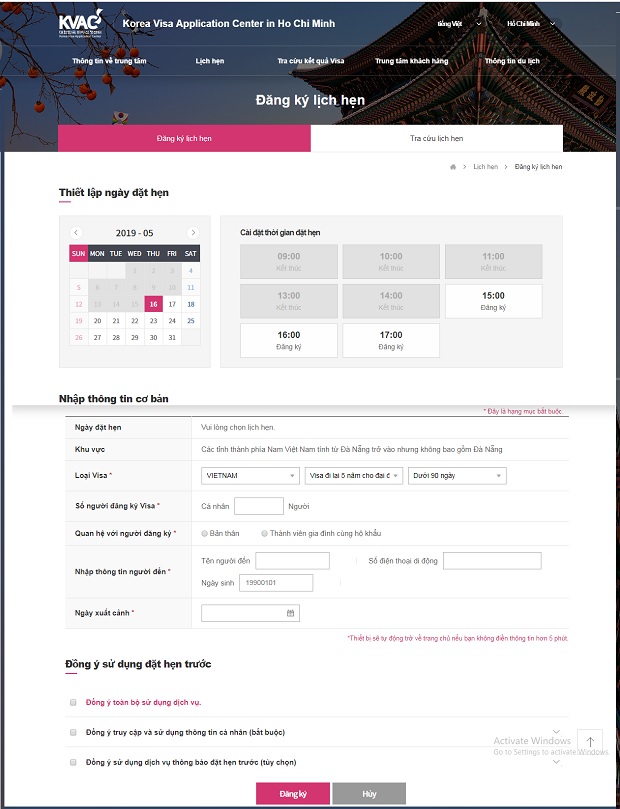The height and width of the screenshot is (809, 620).
Task: Select 'Thành viên gia đình cùng hộ khẩu' radio
Action: coord(264,534)
